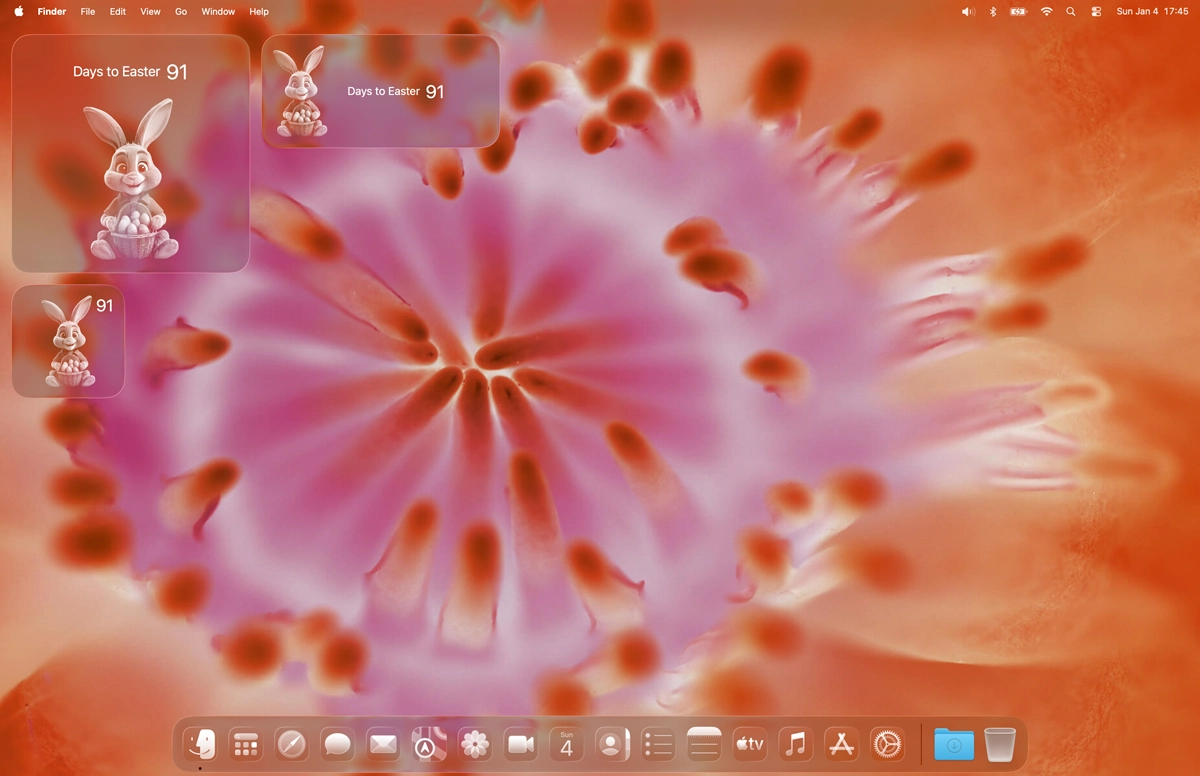
Task: Open Maps from the Dock
Action: 428,744
